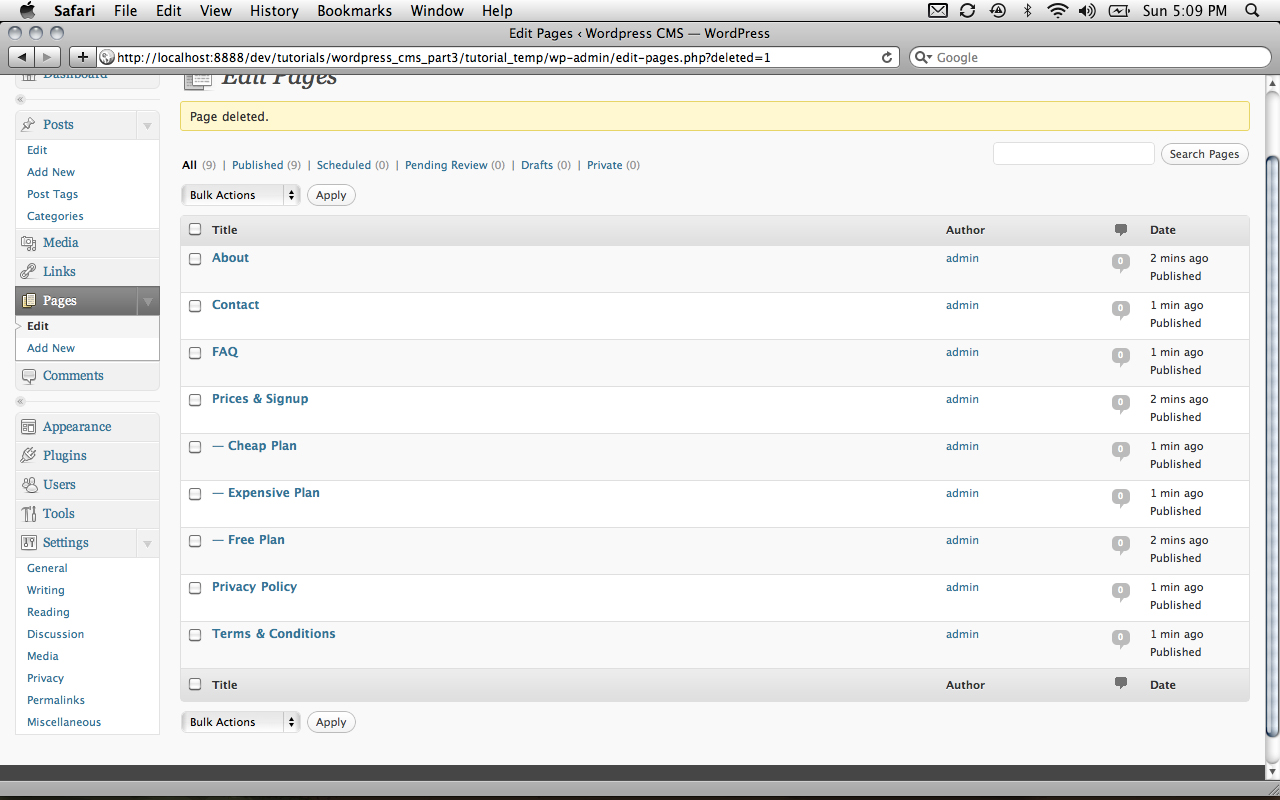Screen dimensions: 1280x800
Task: Open Categories under Posts
Action: pyautogui.click(x=55, y=216)
